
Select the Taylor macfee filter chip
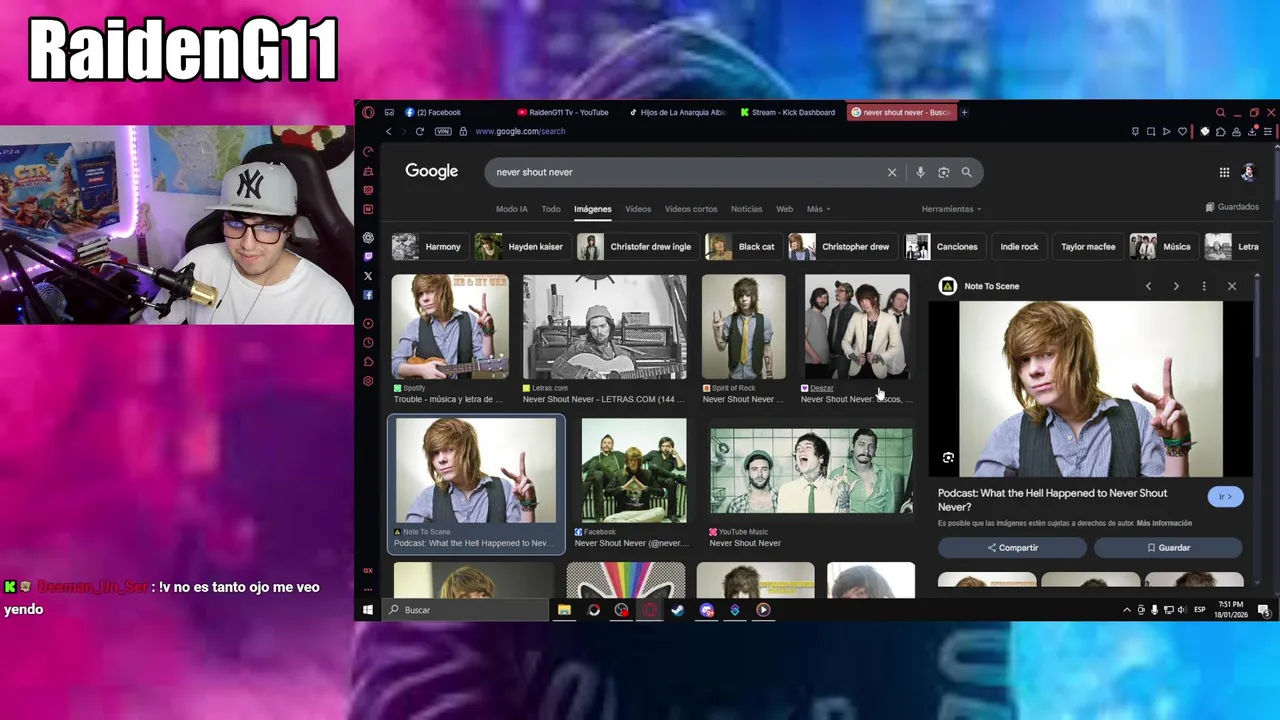coord(1088,247)
